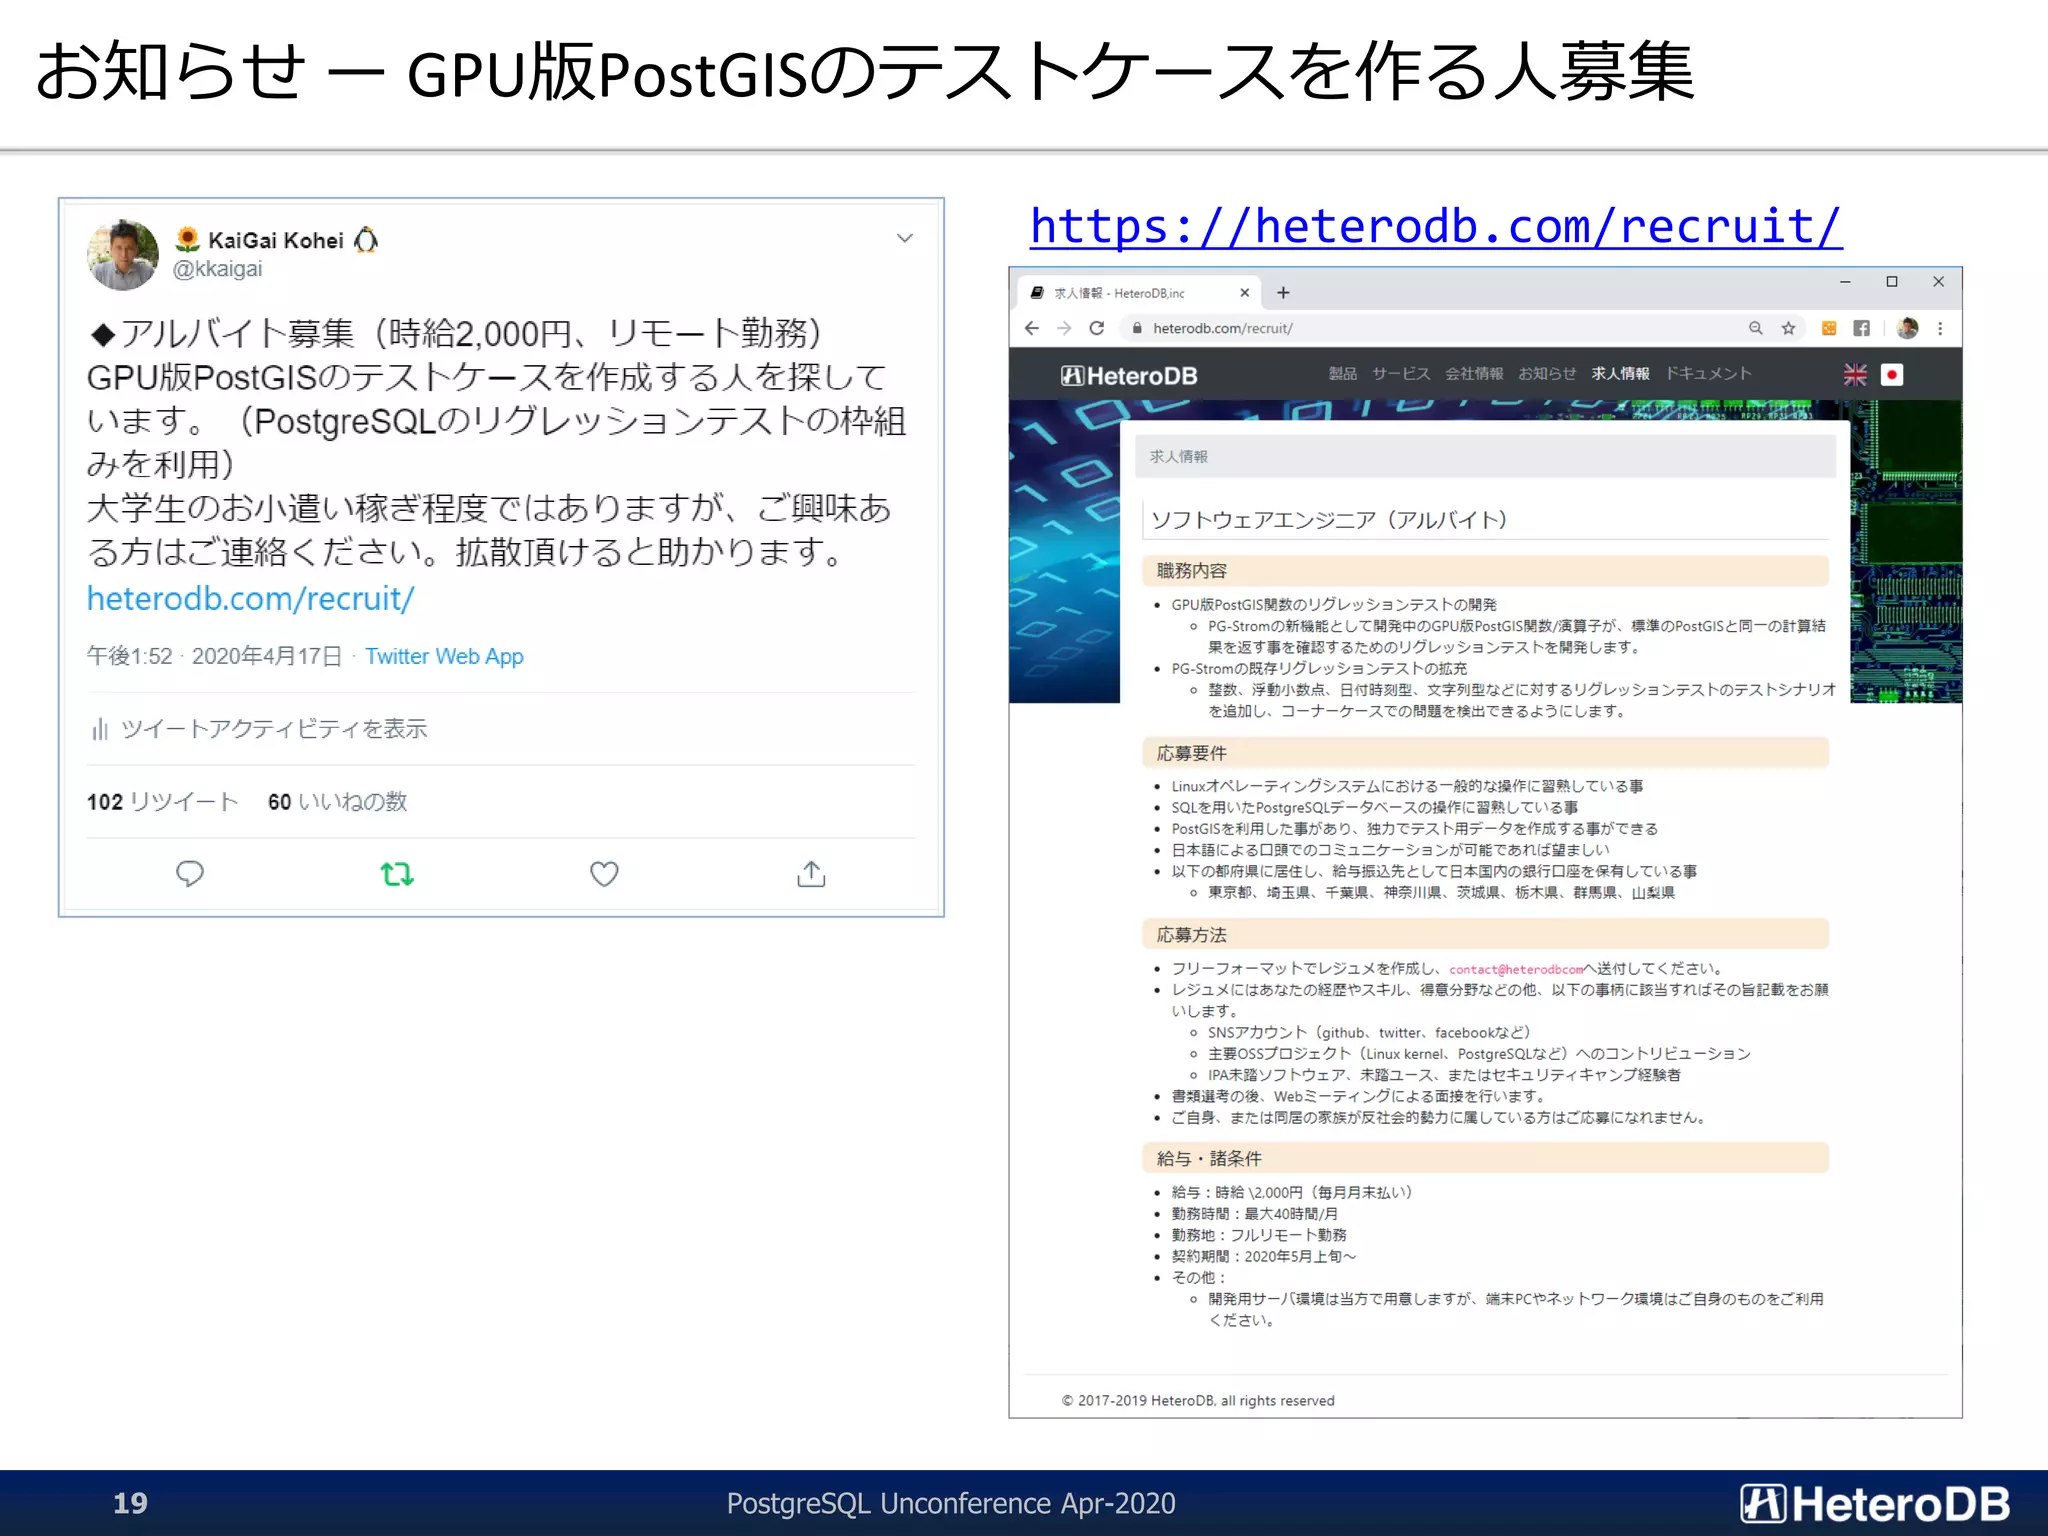Open the ドキュメント menu item
2048x1536 pixels.
(1708, 373)
